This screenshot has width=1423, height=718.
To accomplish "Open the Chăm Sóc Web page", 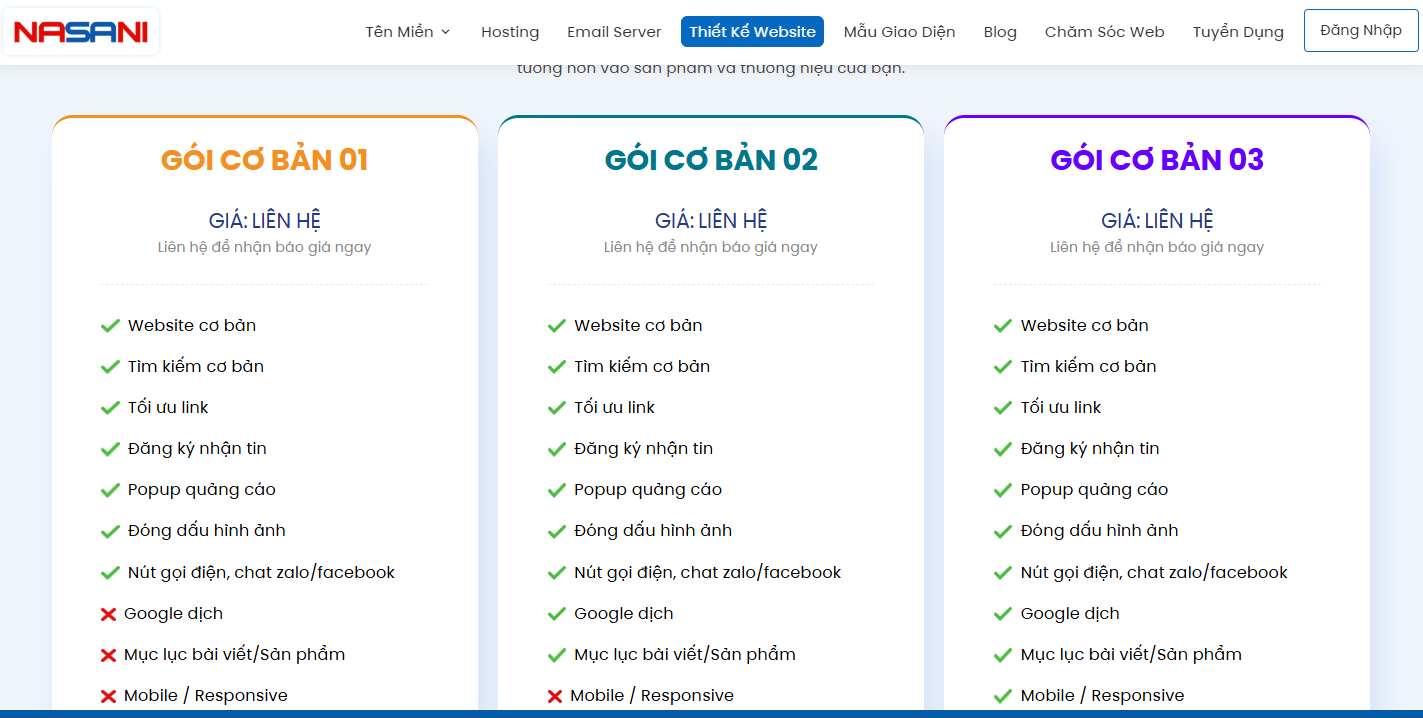I will pyautogui.click(x=1104, y=31).
